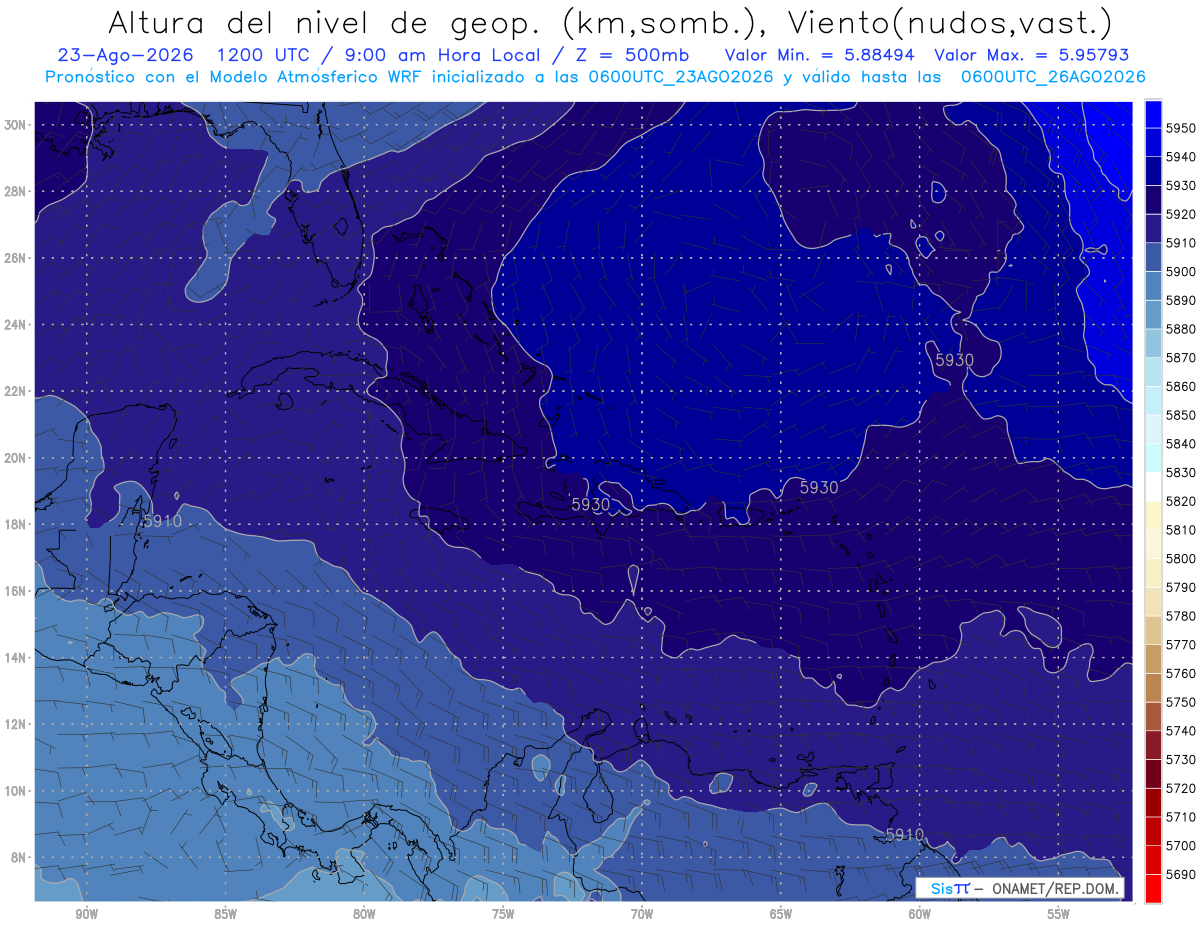
Task: Click the 80W longitude axis label
Action: 364,915
